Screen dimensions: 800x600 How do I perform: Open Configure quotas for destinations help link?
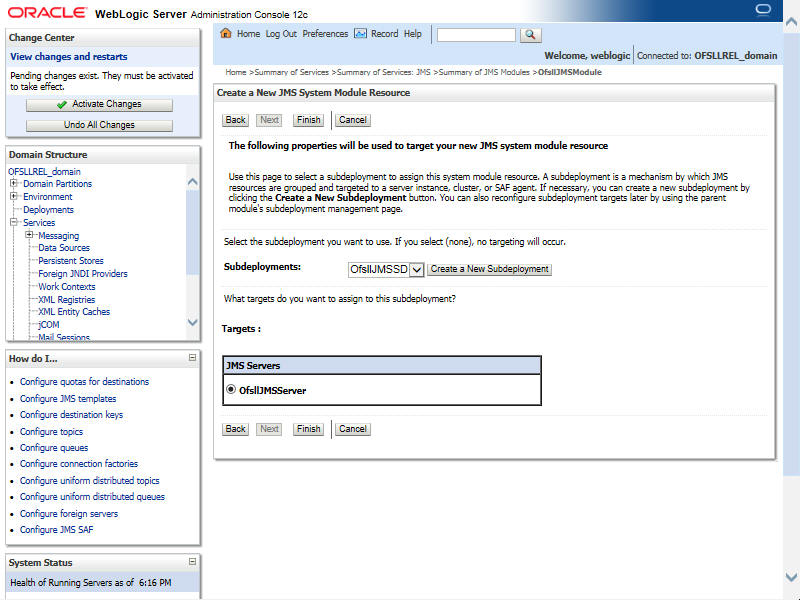(x=85, y=382)
